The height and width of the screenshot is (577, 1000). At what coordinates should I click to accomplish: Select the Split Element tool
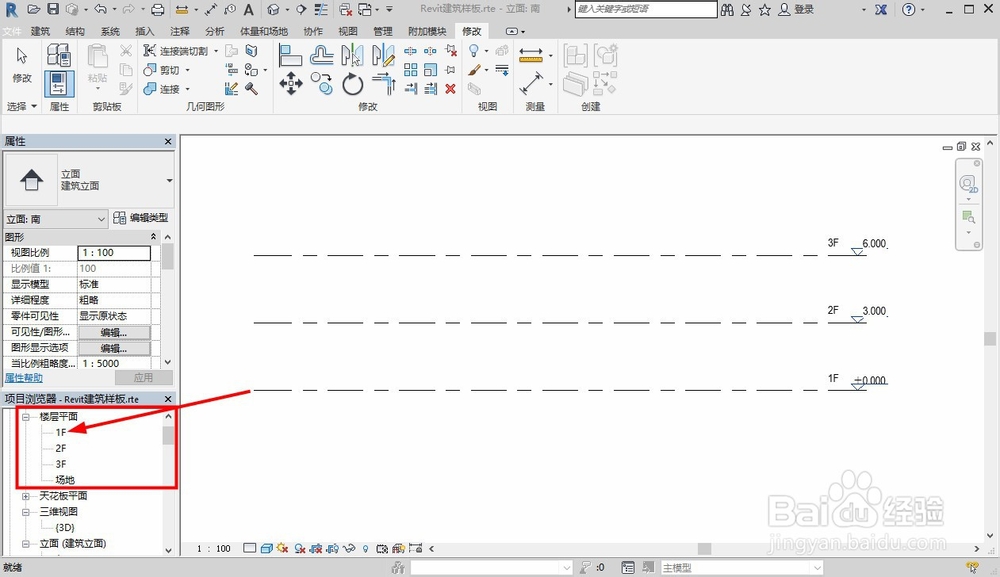pos(411,50)
